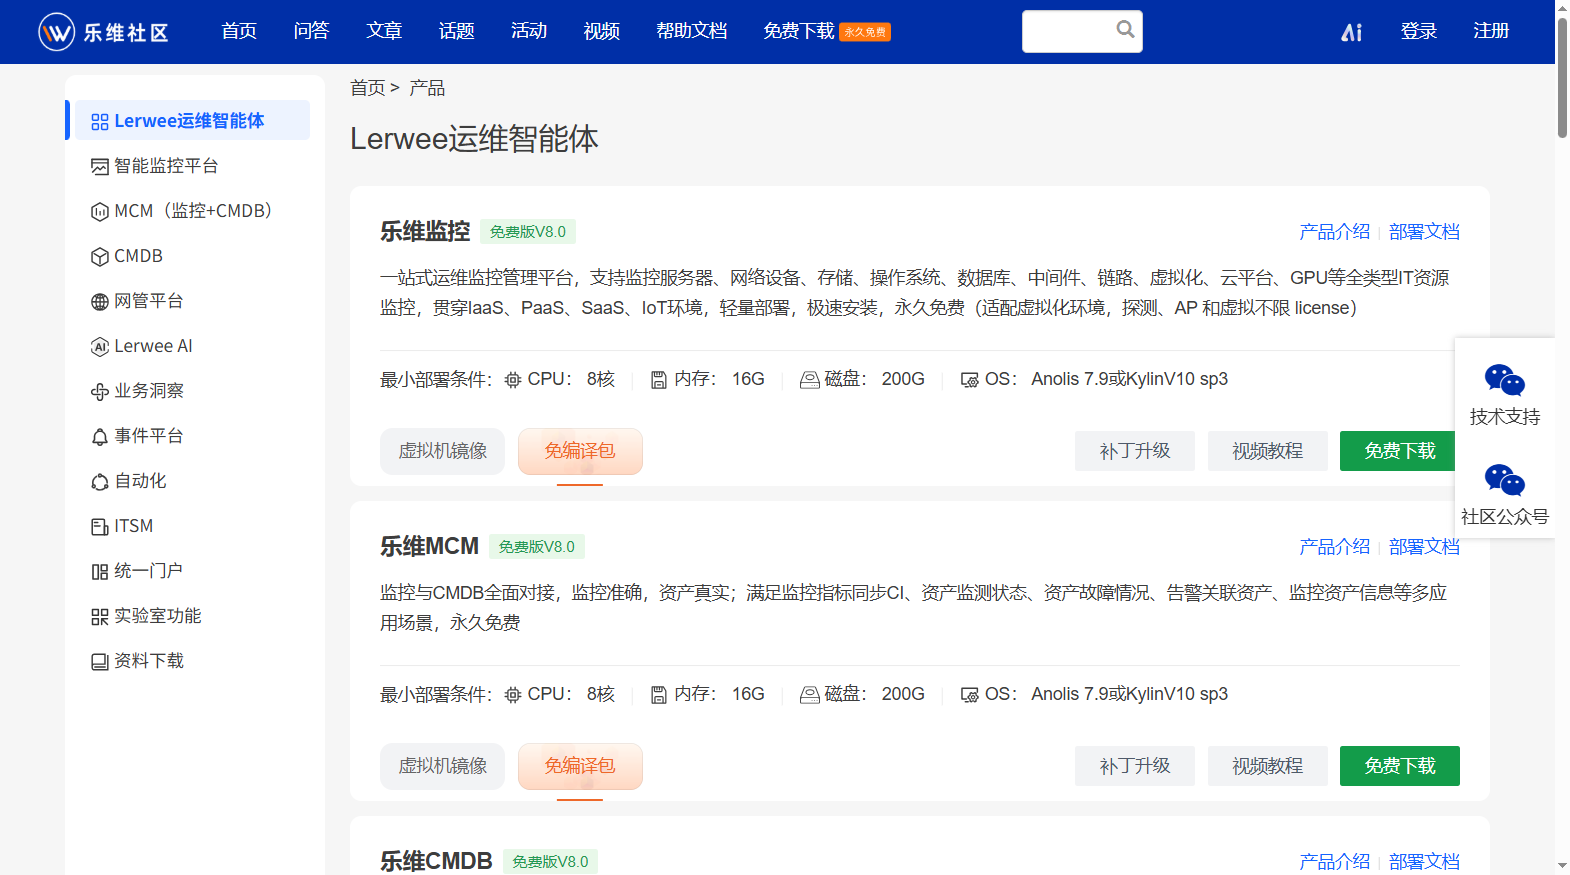Click the 乐维社区 logo icon

coord(57,32)
